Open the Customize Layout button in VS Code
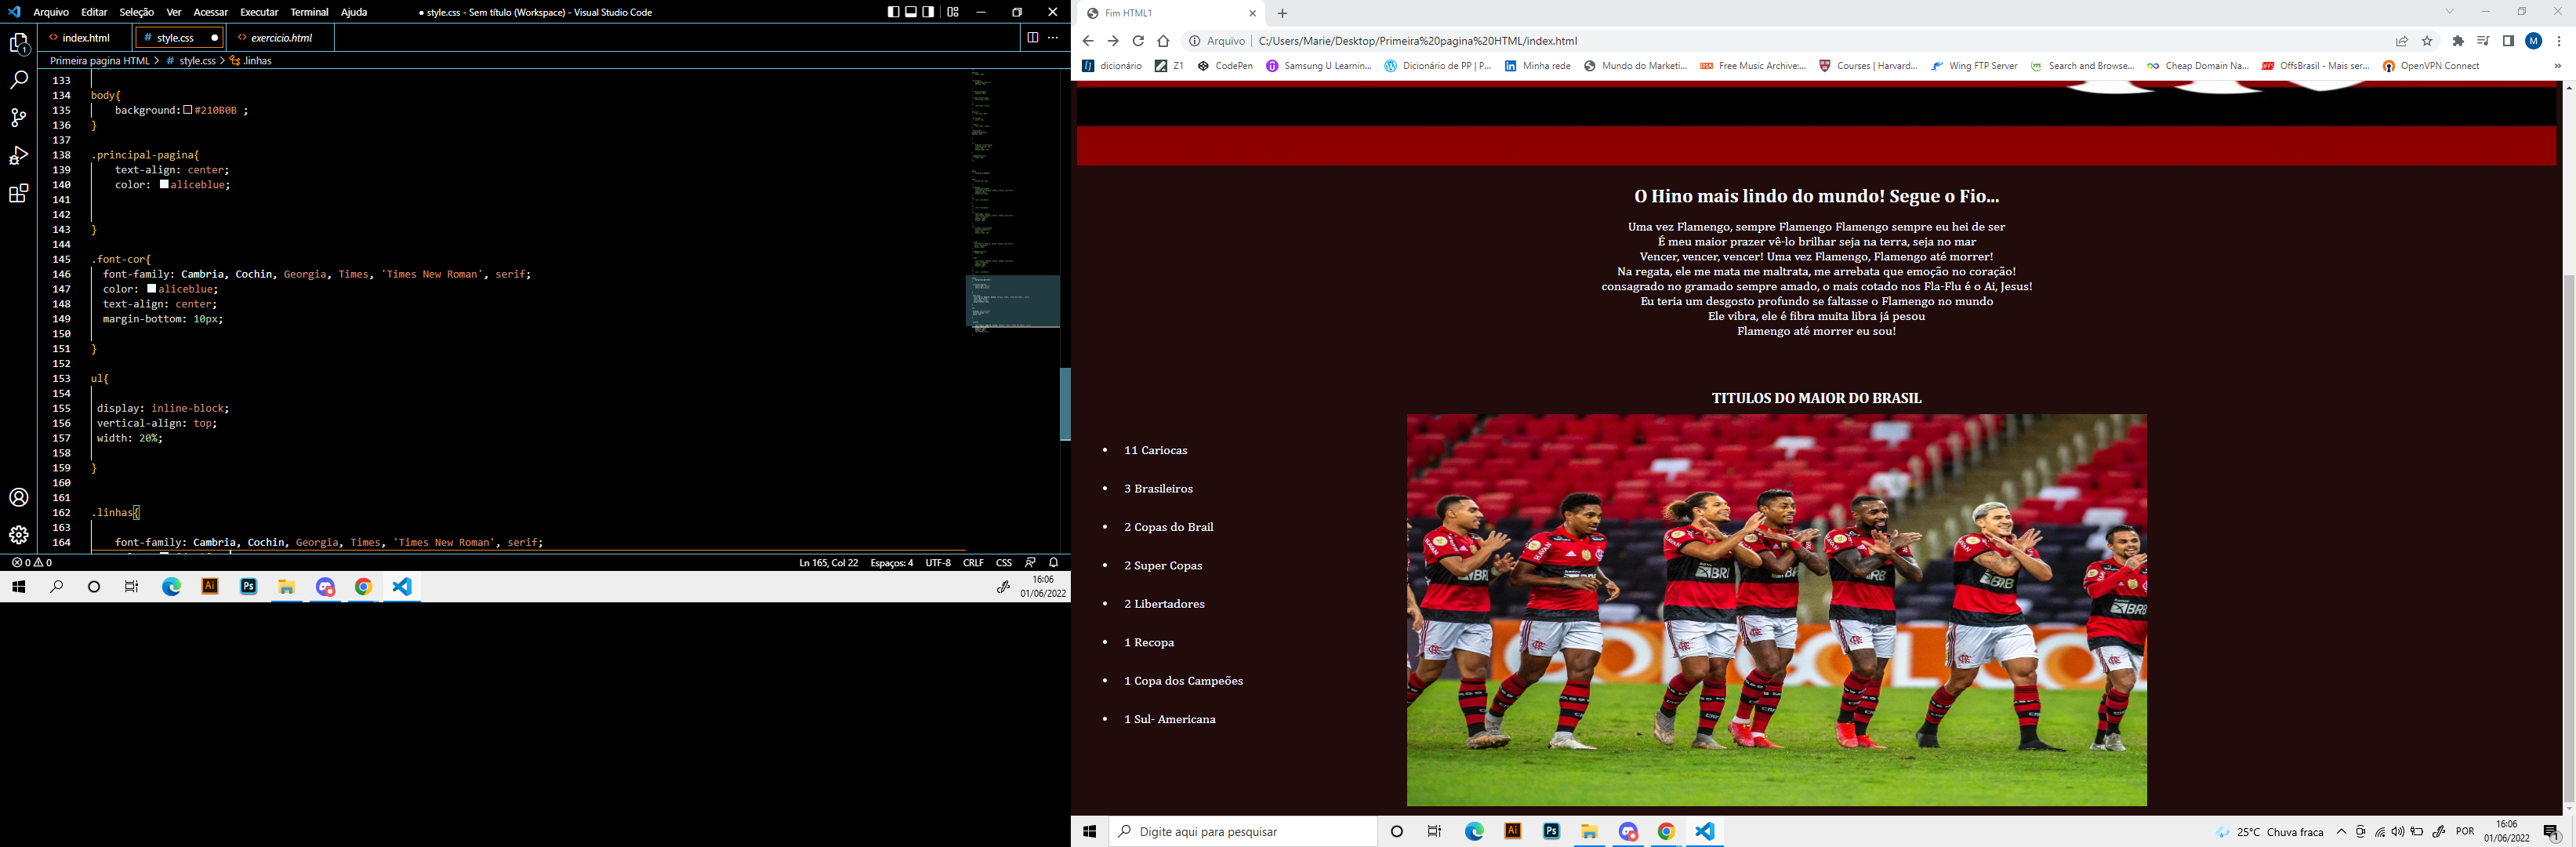2576x847 pixels. (x=953, y=12)
